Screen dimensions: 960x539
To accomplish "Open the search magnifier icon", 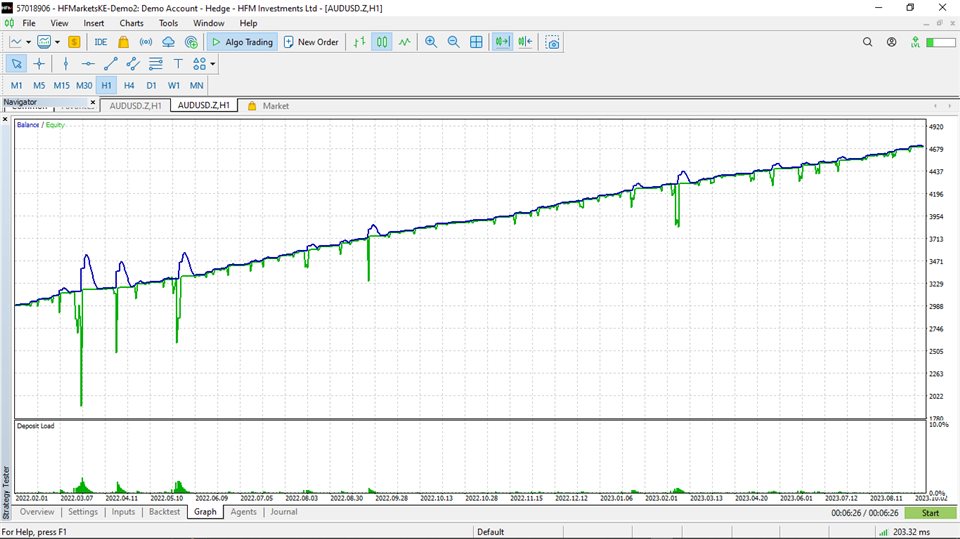I will coord(868,42).
